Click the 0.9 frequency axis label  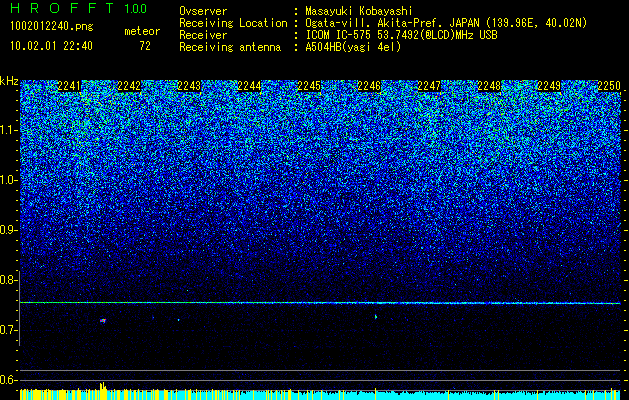pos(8,230)
